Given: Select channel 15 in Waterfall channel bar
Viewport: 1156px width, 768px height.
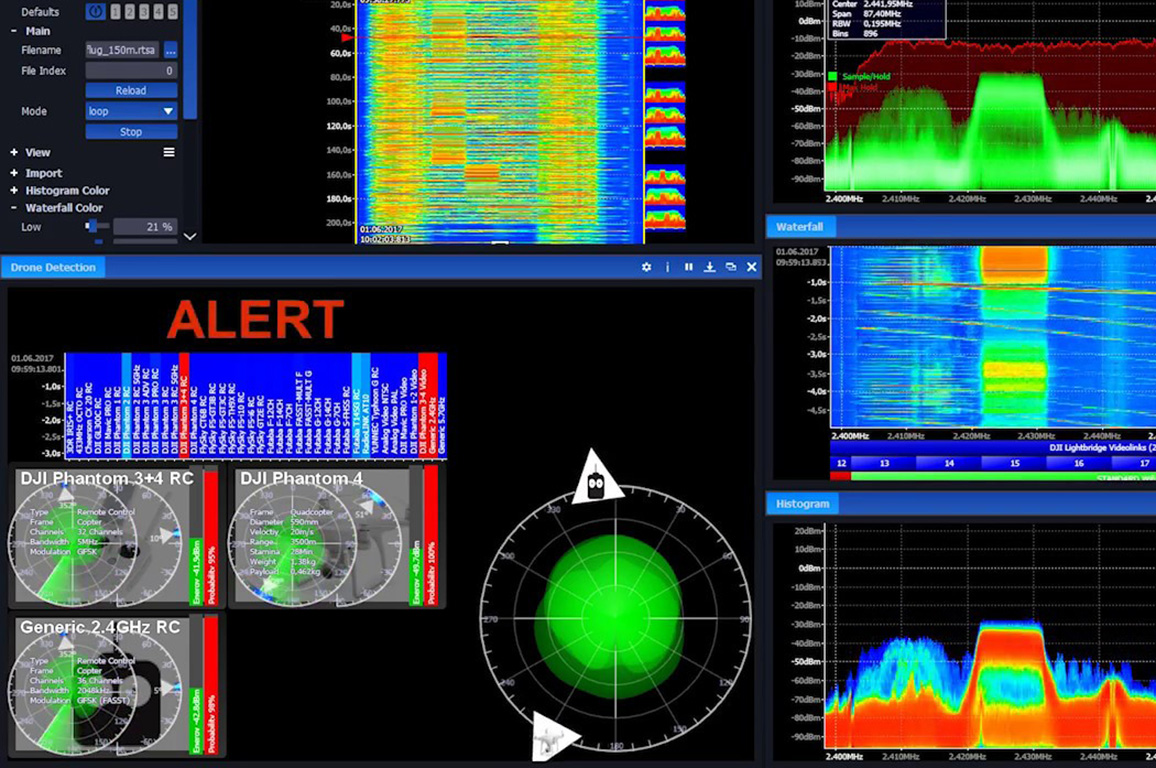Looking at the screenshot, I should 1014,463.
